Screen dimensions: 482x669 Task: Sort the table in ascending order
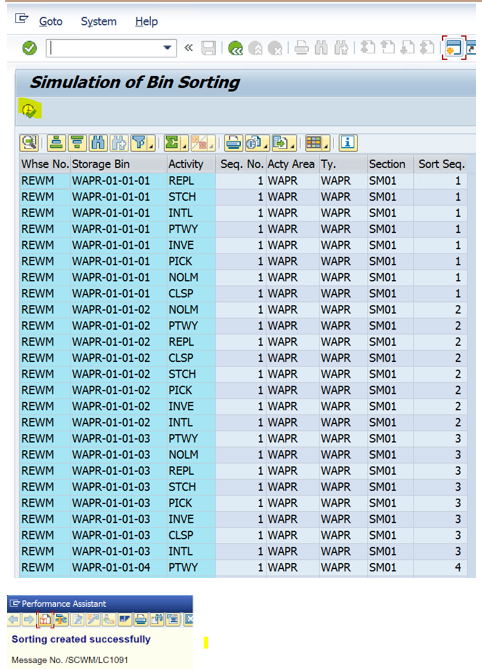(x=56, y=143)
